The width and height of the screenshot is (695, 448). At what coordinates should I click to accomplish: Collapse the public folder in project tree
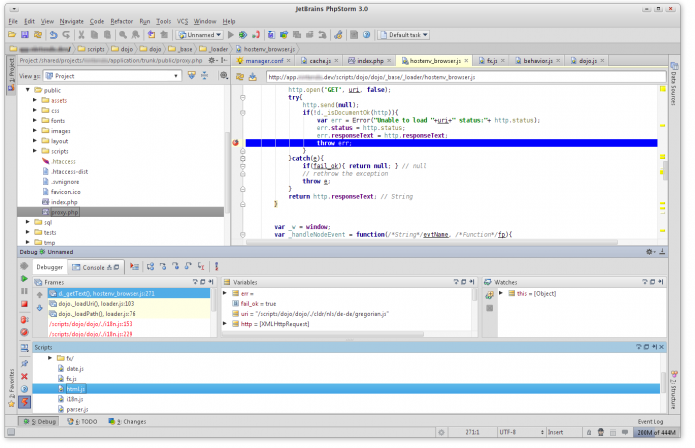[x=27, y=90]
